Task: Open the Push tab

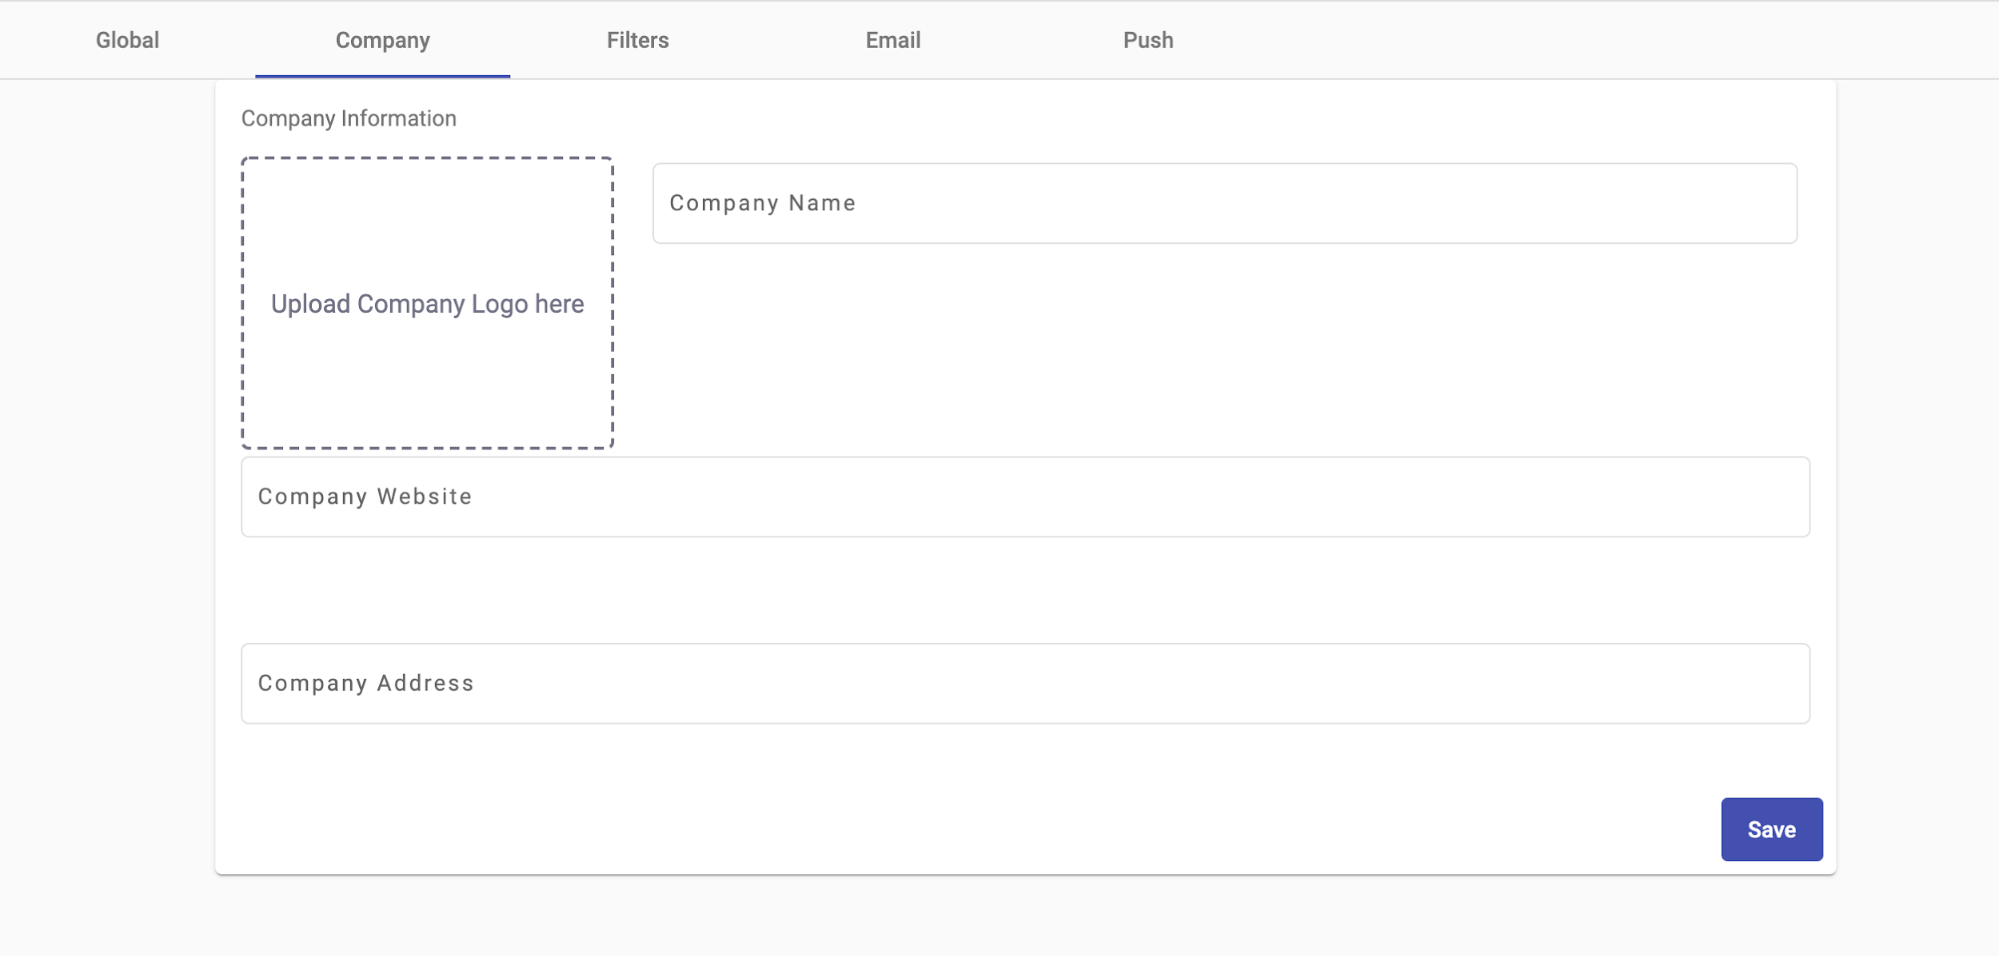Action: 1148,40
